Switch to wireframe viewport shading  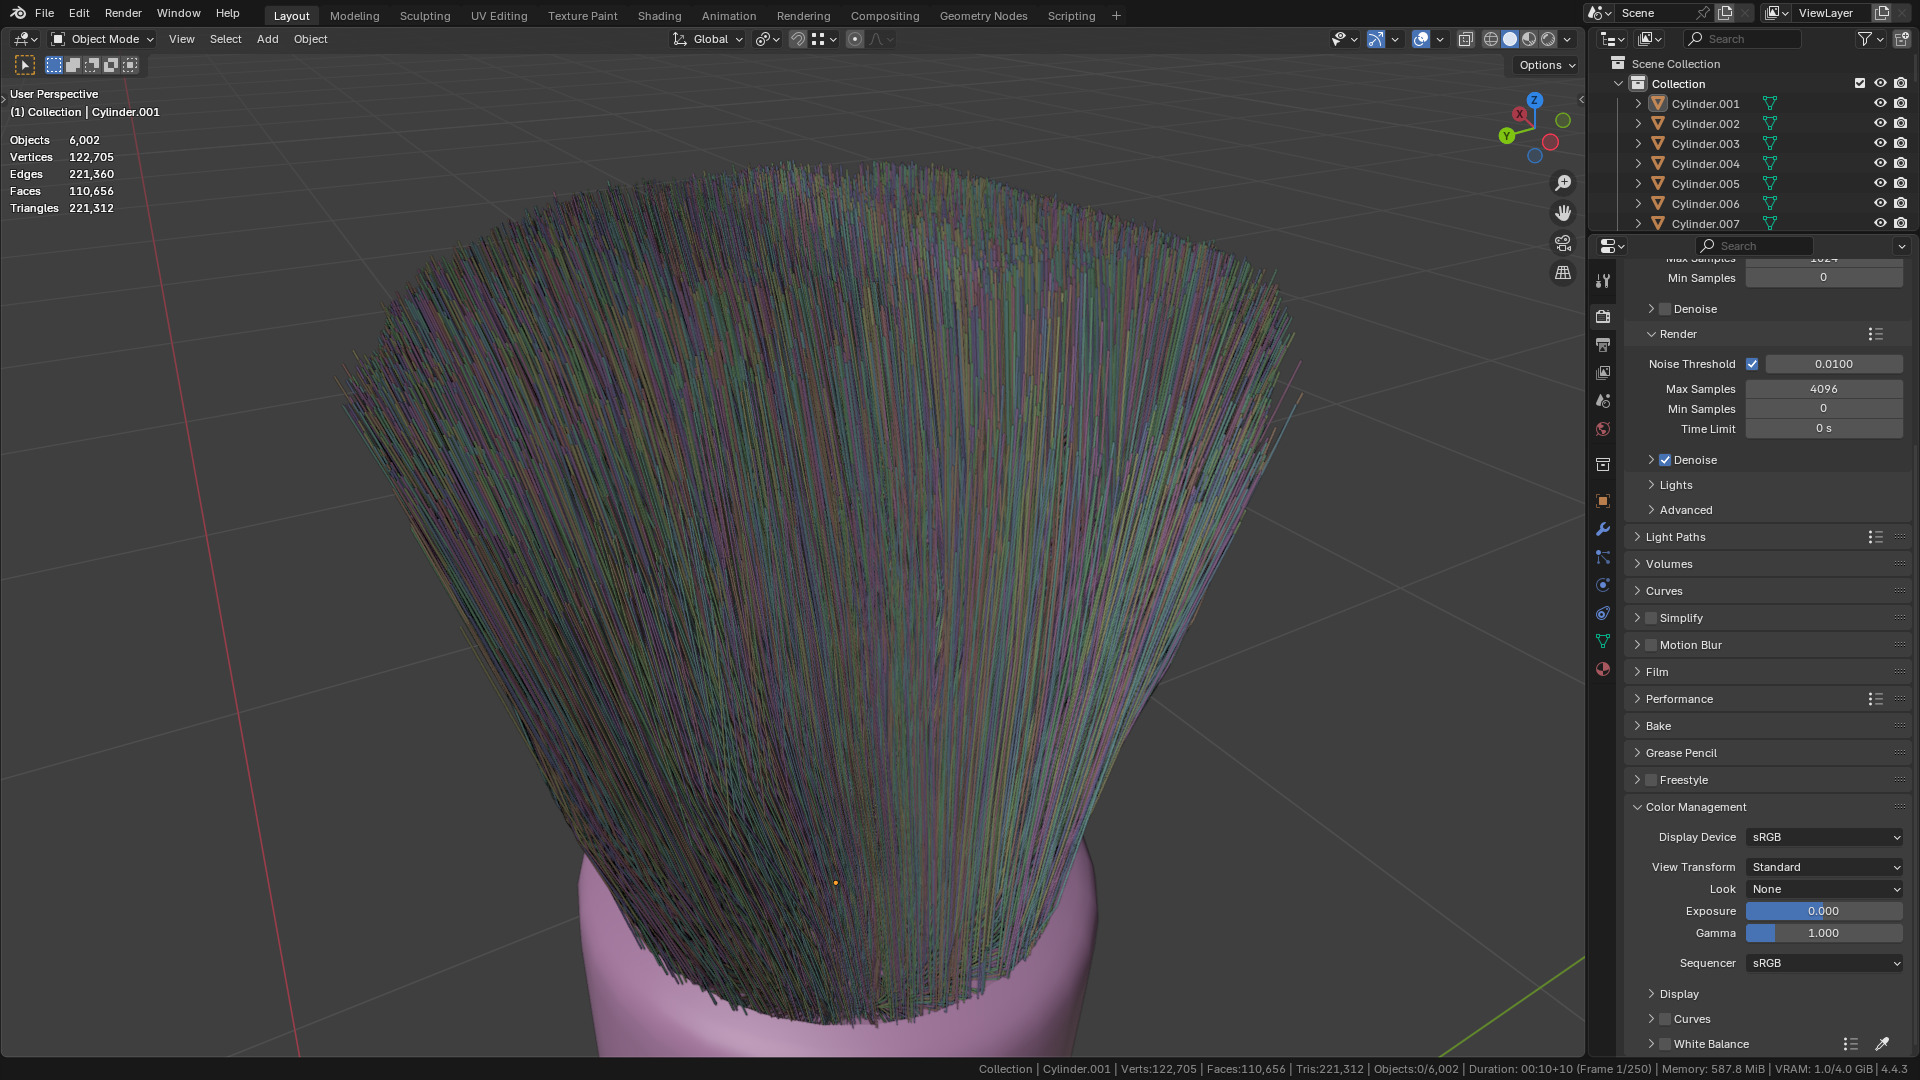[1491, 39]
